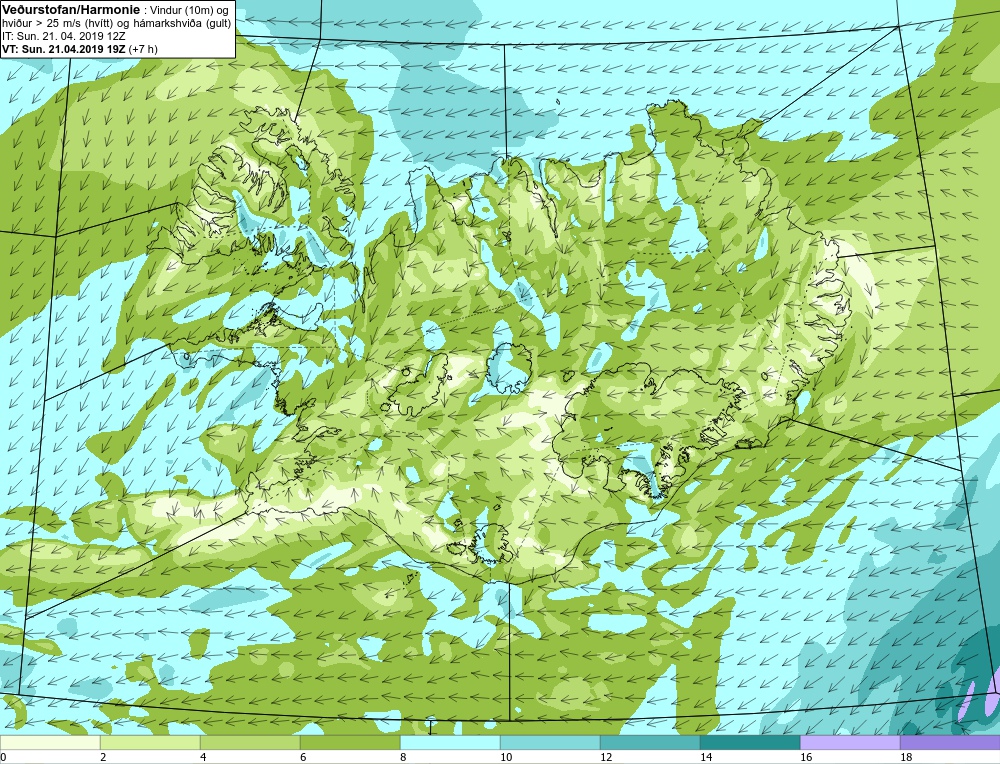Click the 2–4 m/s light green legend swatch
This screenshot has height=764, width=1000.
coord(151,743)
